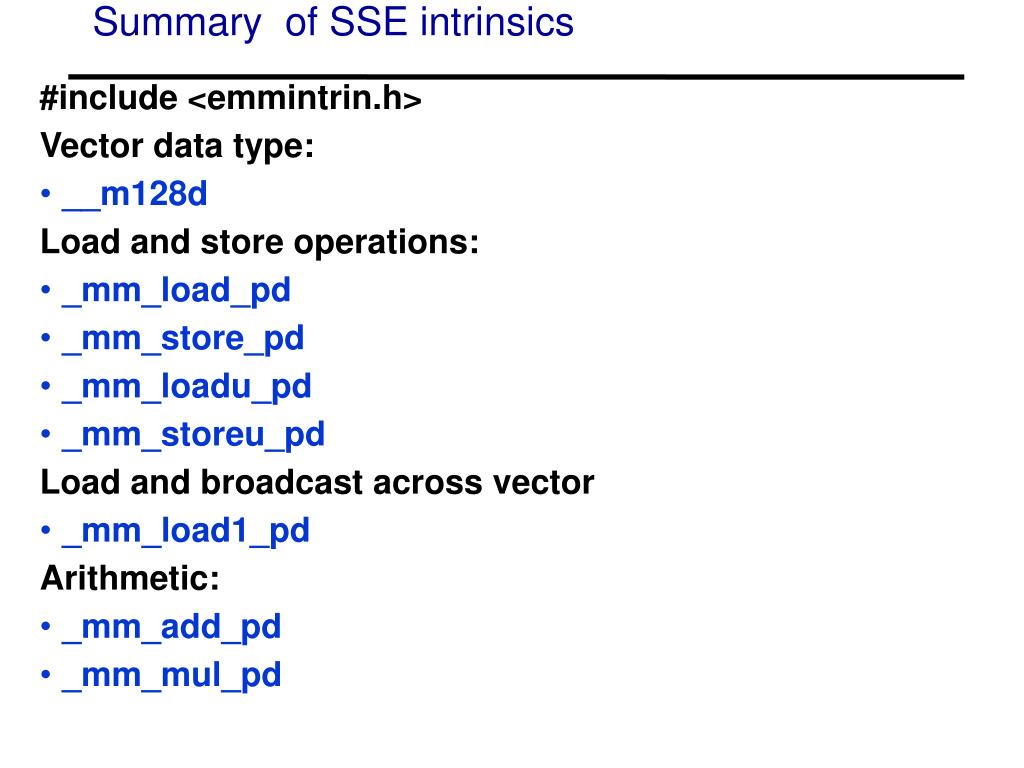Viewport: 1024px width, 768px height.
Task: Click the 'Vector data type:' heading
Action: pyautogui.click(x=177, y=146)
